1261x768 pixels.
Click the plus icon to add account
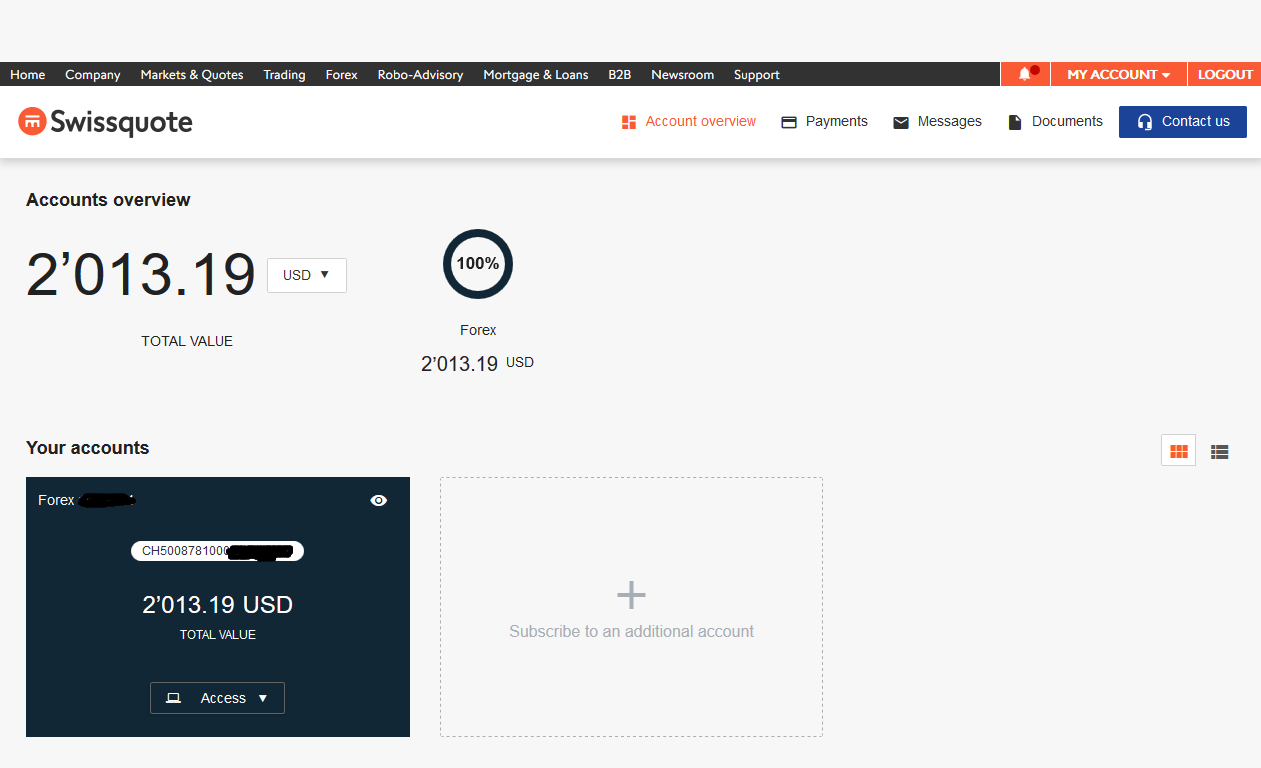pyautogui.click(x=631, y=595)
